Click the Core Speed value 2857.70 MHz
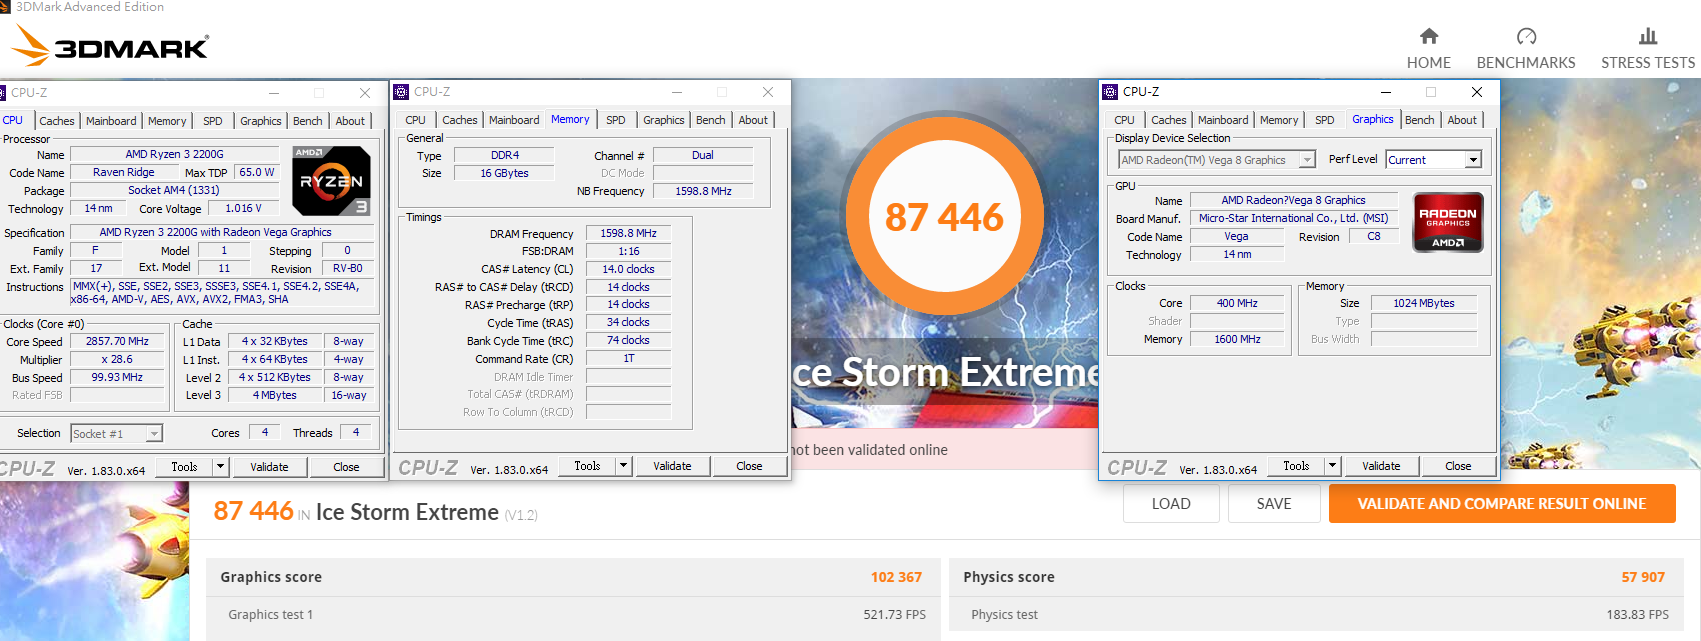The width and height of the screenshot is (1701, 641). (117, 341)
